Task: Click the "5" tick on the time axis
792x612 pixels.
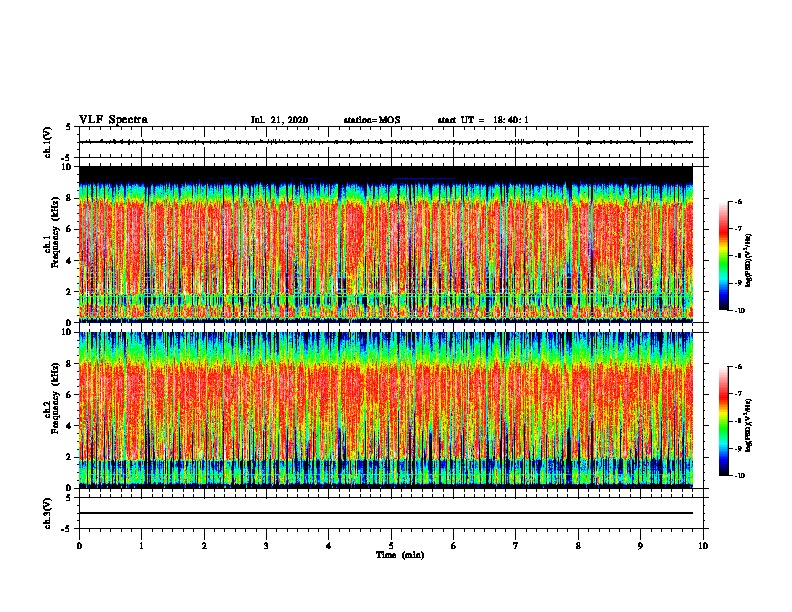Action: 391,546
